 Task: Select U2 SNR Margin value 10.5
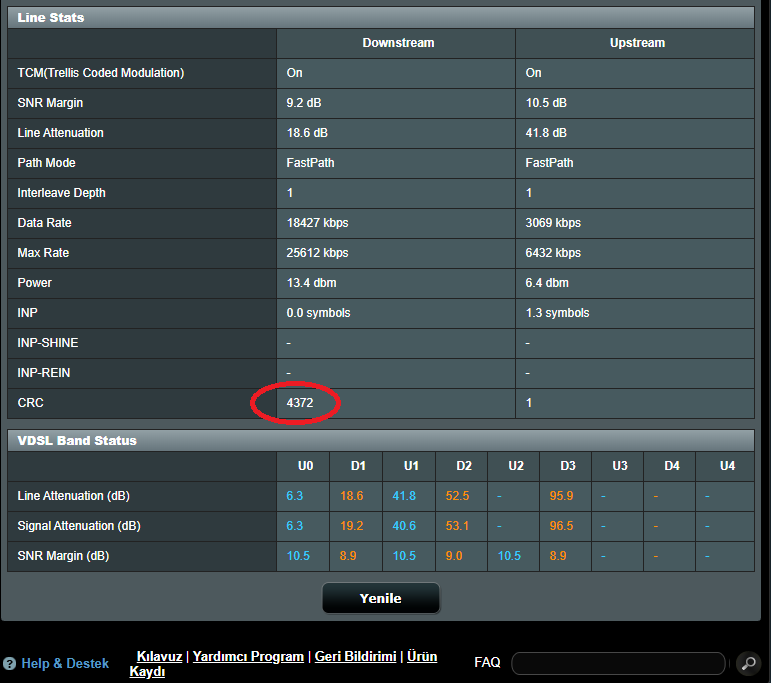coord(509,556)
